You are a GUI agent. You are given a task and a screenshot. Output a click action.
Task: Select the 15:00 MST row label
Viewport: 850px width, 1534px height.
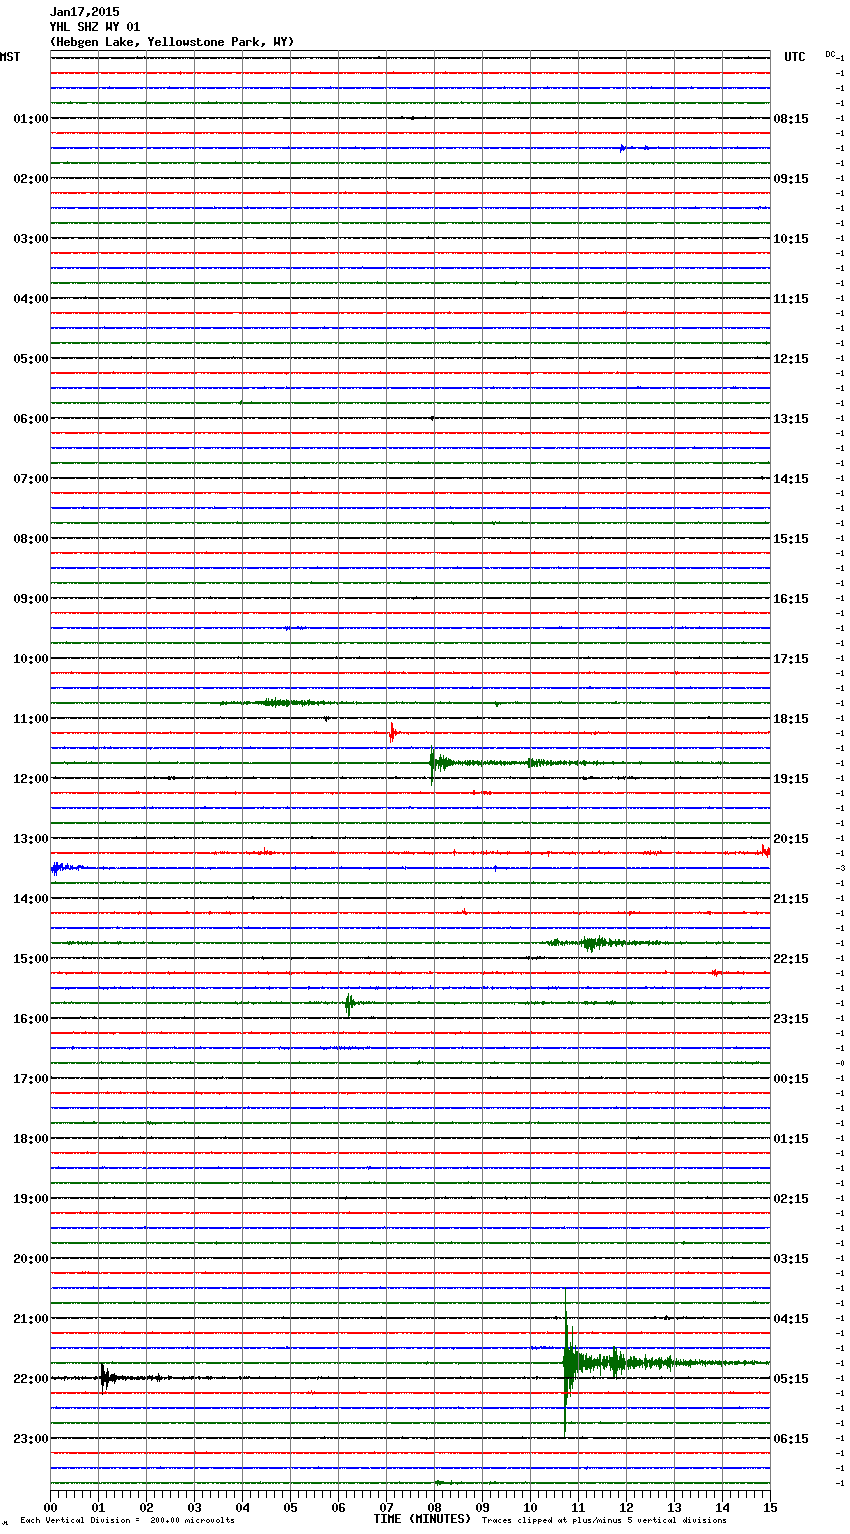click(x=31, y=959)
